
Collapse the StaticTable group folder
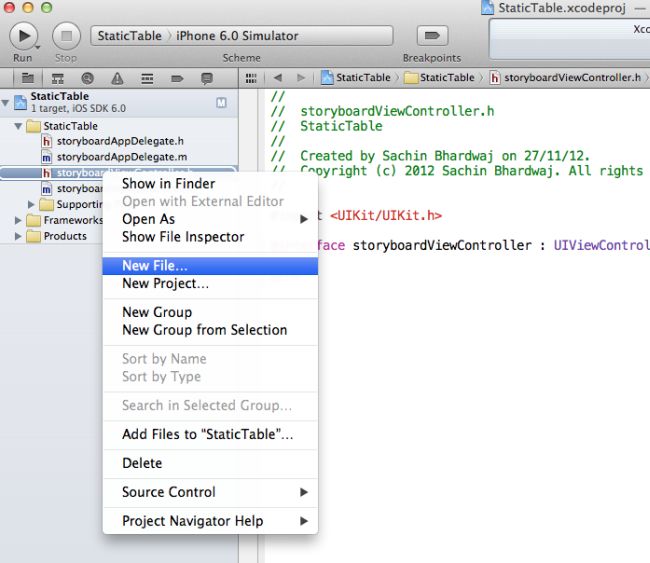[18, 126]
